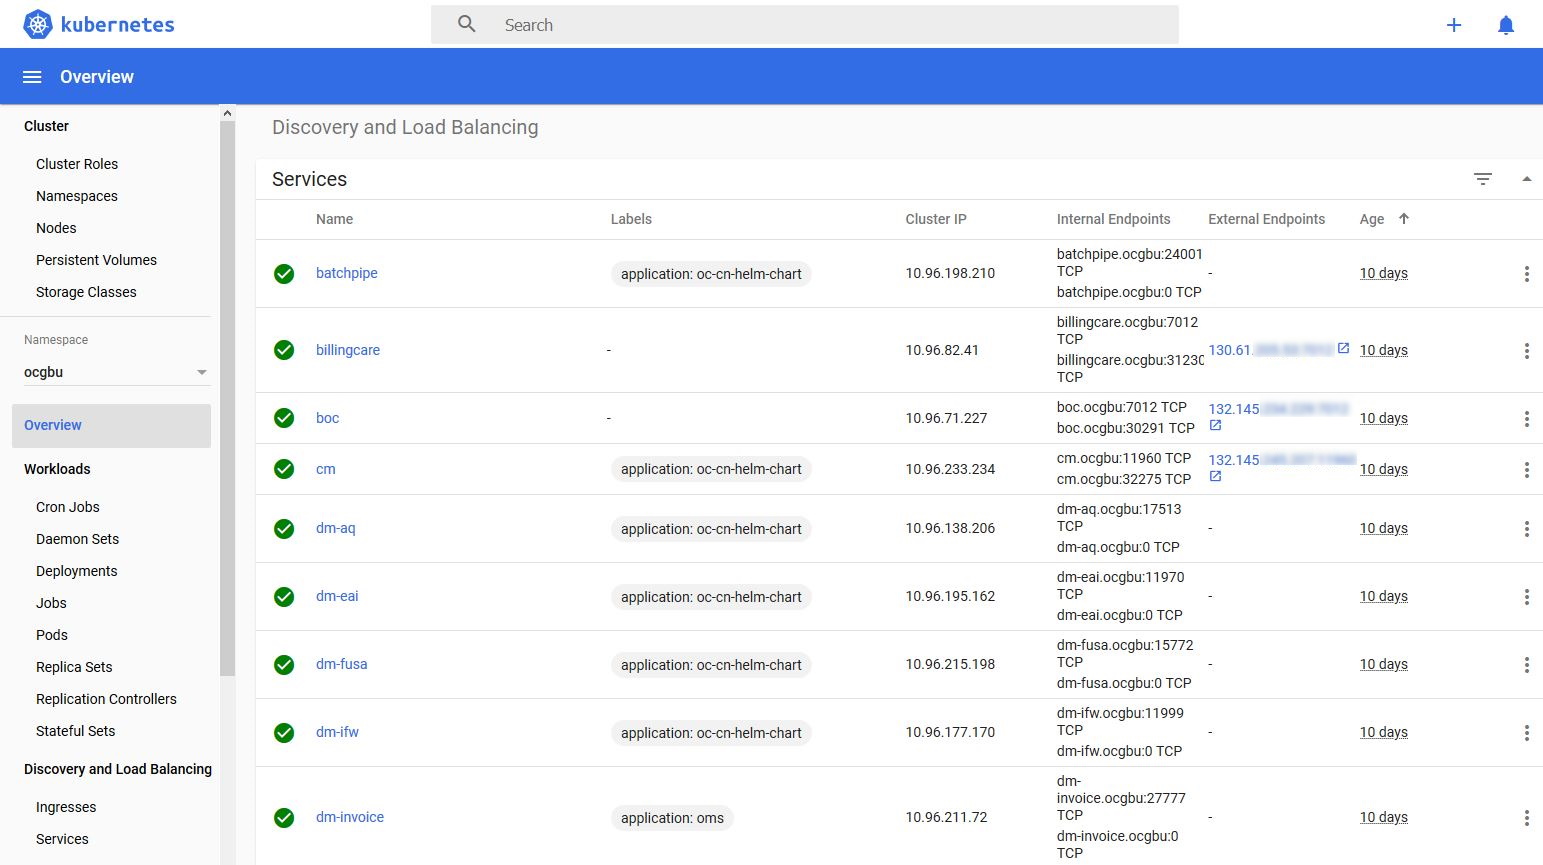Open the billingcare service link
Image resolution: width=1543 pixels, height=865 pixels.
point(348,350)
